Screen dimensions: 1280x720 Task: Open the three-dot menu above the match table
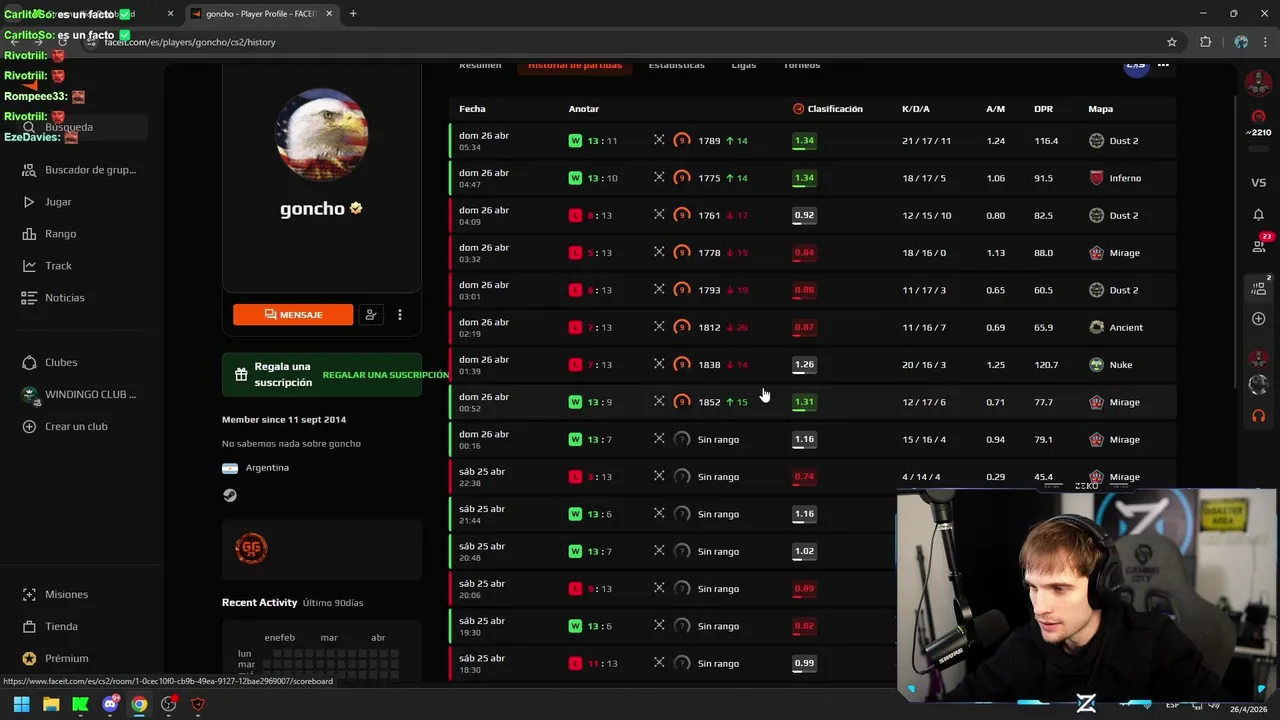point(1163,65)
